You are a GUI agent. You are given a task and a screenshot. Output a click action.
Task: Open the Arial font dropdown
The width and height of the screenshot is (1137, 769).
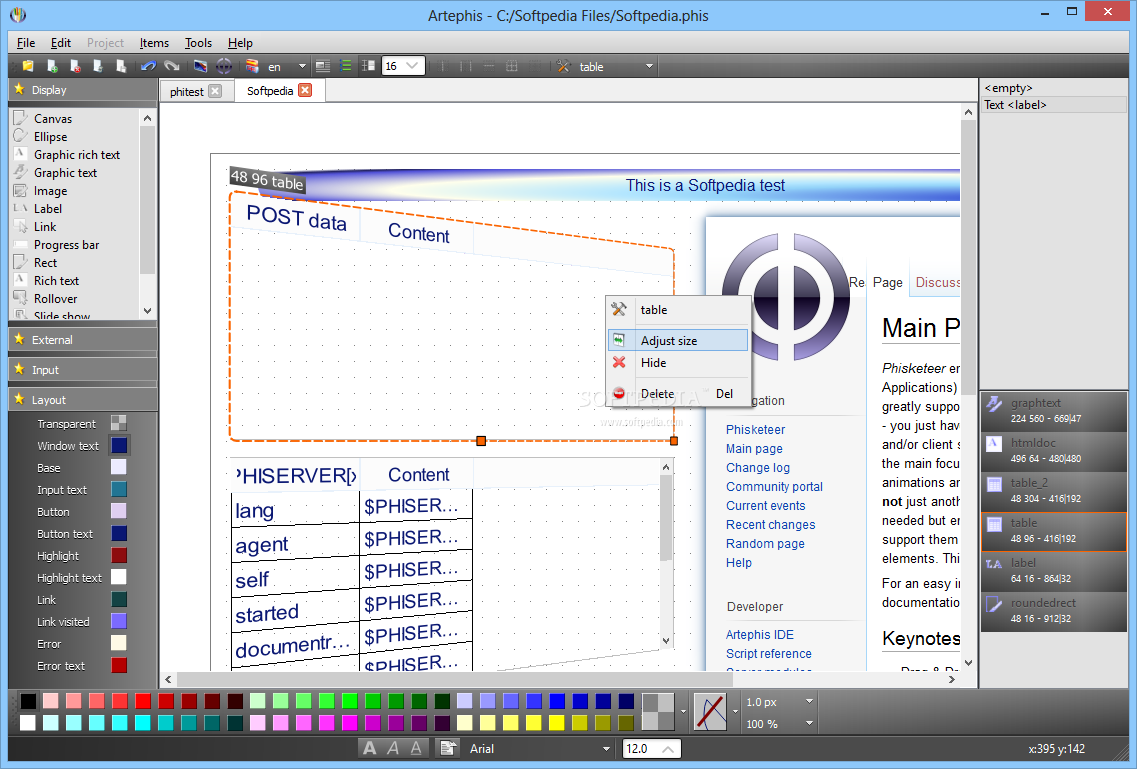(606, 749)
